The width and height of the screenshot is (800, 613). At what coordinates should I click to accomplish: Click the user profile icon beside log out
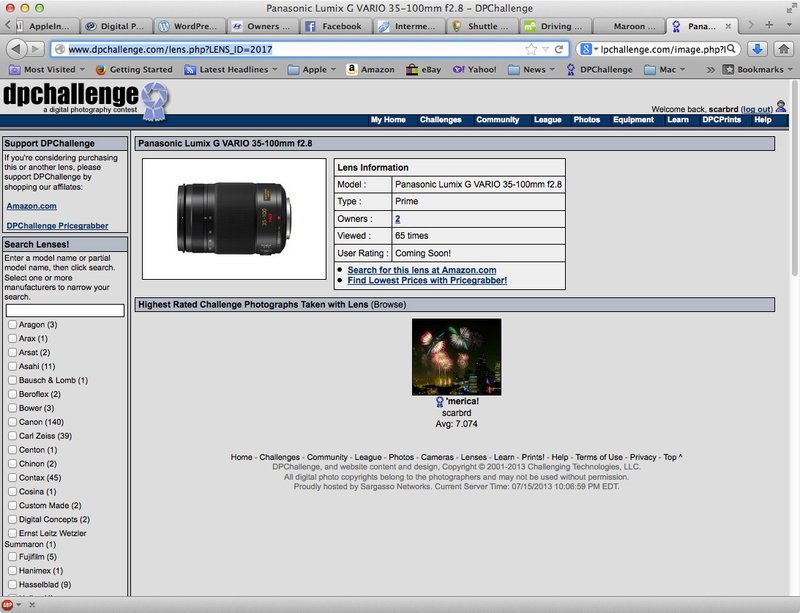781,107
